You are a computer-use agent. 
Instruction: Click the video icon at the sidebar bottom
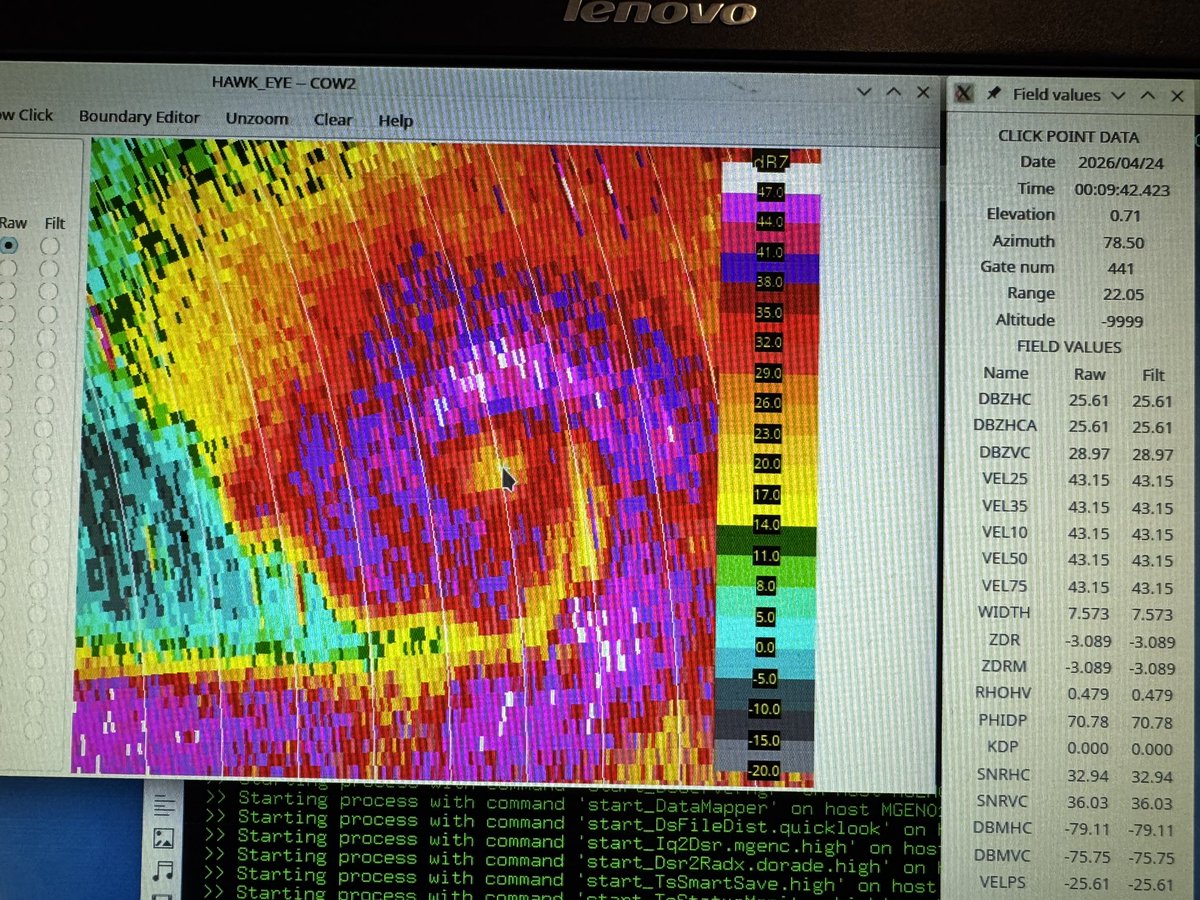pyautogui.click(x=162, y=897)
